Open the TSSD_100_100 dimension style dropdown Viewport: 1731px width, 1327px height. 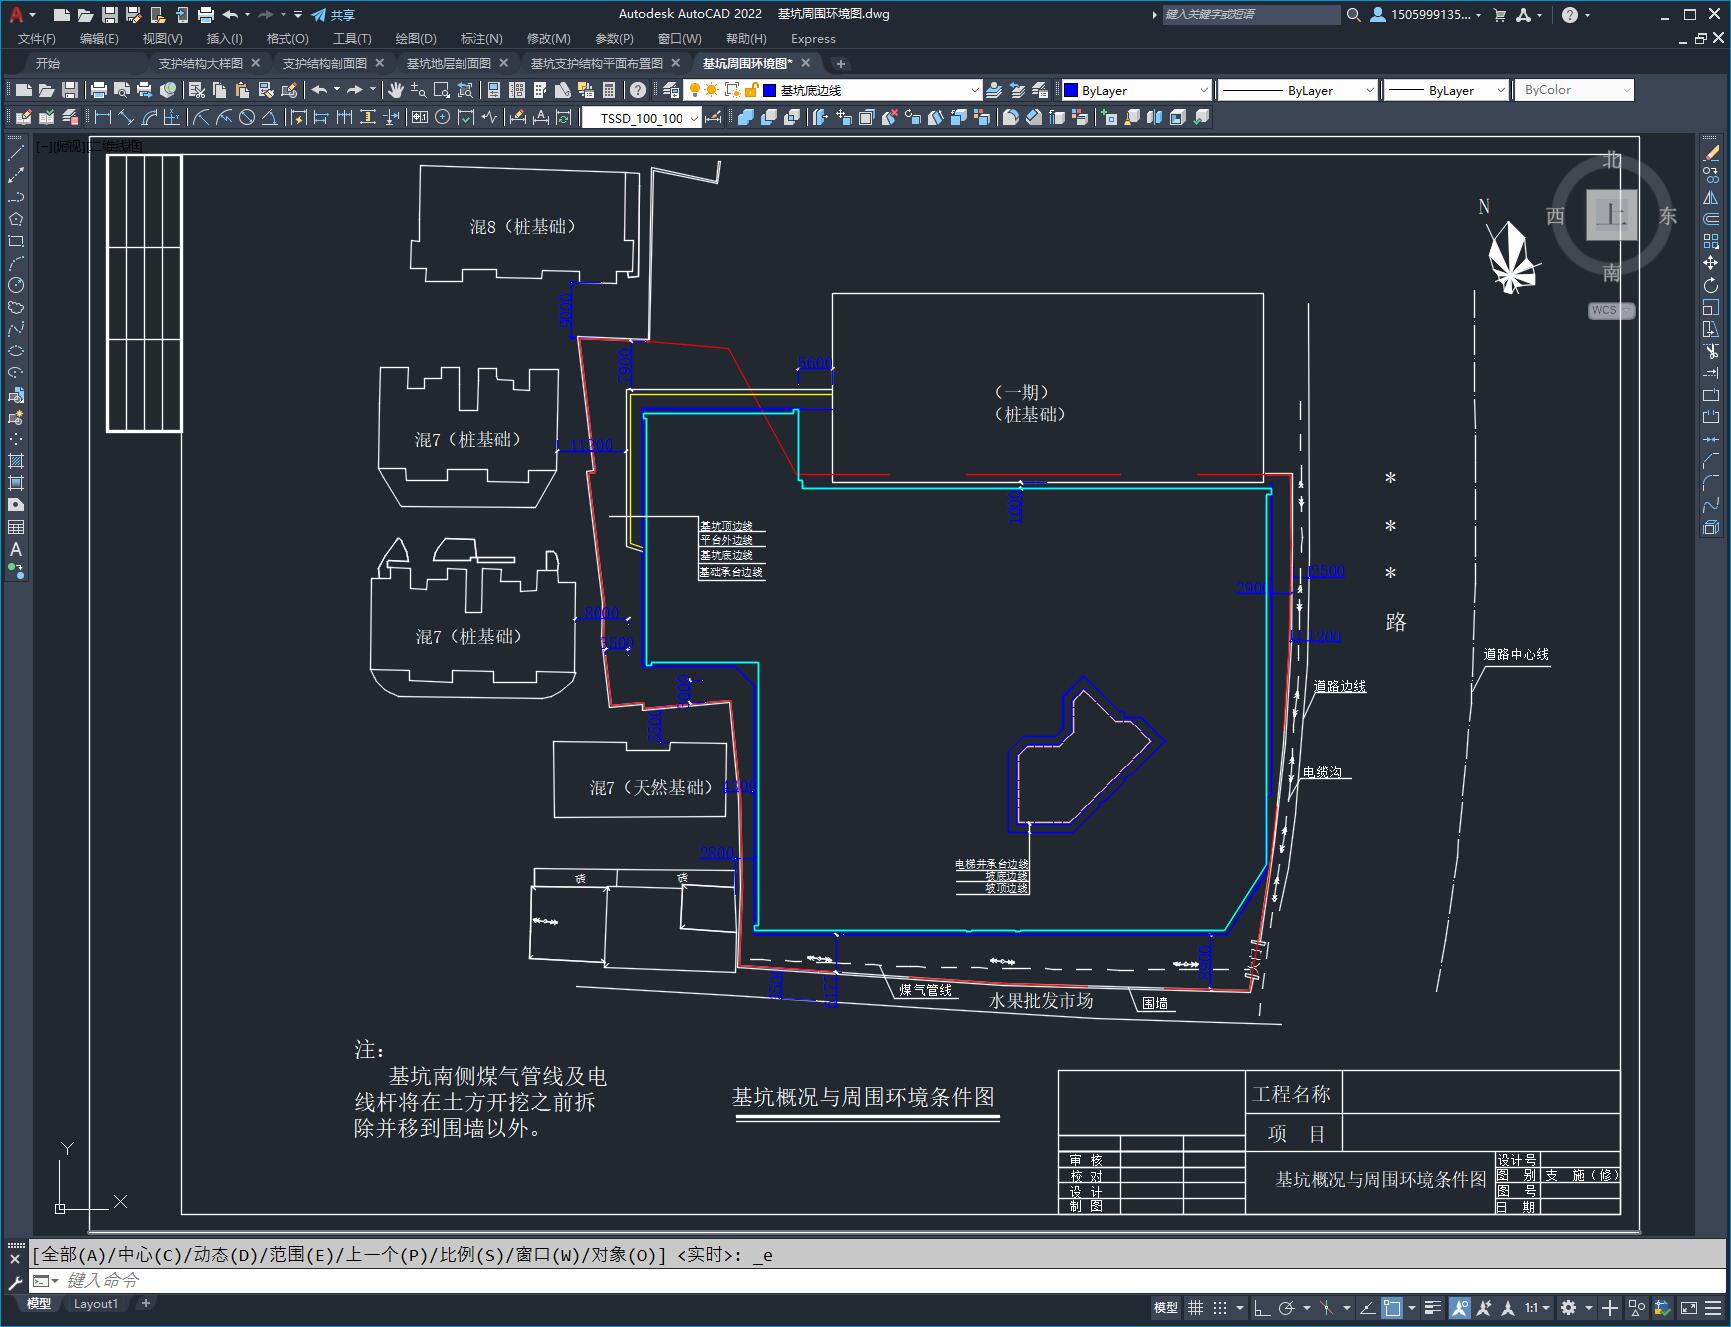(641, 118)
